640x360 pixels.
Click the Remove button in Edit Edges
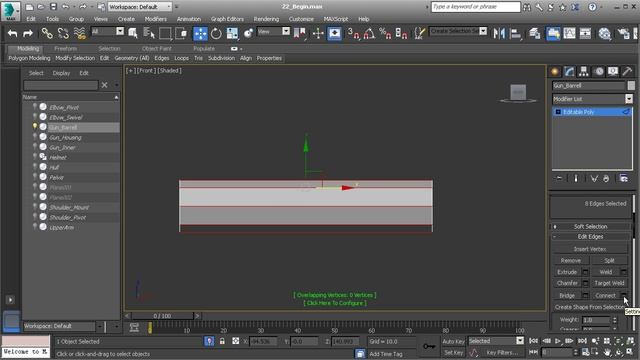click(x=571, y=260)
